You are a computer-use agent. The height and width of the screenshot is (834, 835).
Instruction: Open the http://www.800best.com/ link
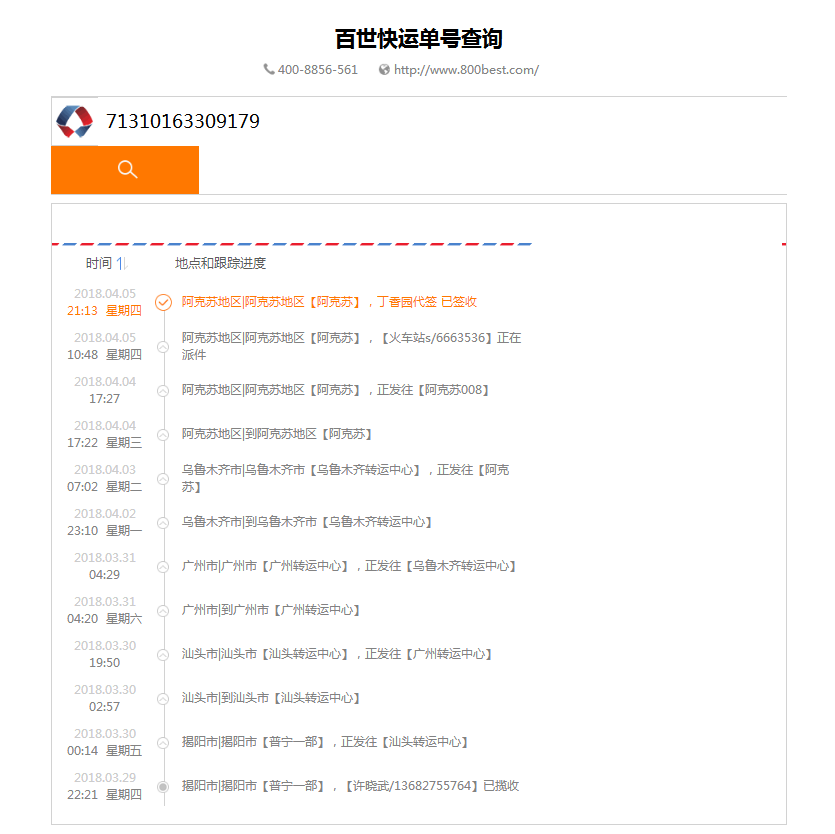(x=466, y=70)
